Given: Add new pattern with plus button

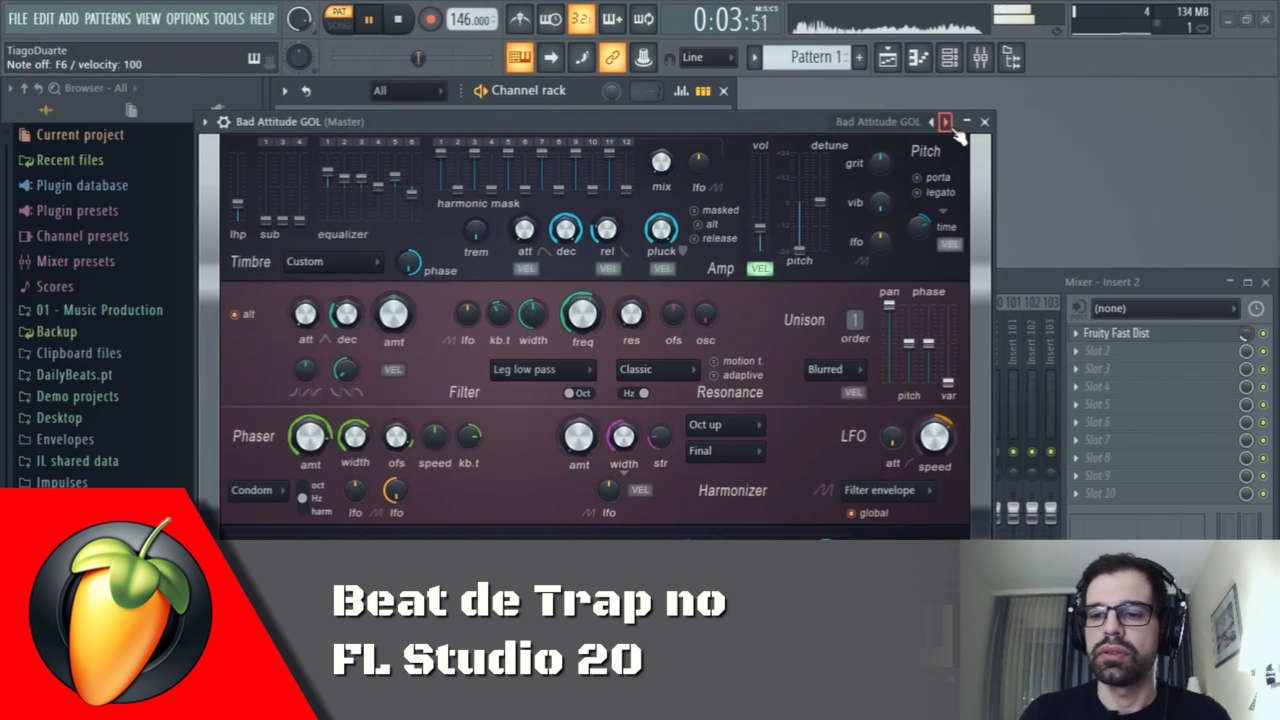Looking at the screenshot, I should coord(859,58).
